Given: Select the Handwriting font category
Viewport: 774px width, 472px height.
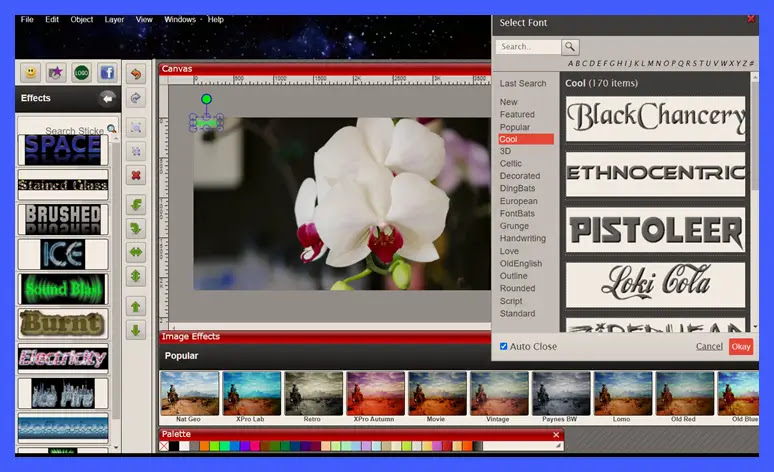Looking at the screenshot, I should [522, 238].
